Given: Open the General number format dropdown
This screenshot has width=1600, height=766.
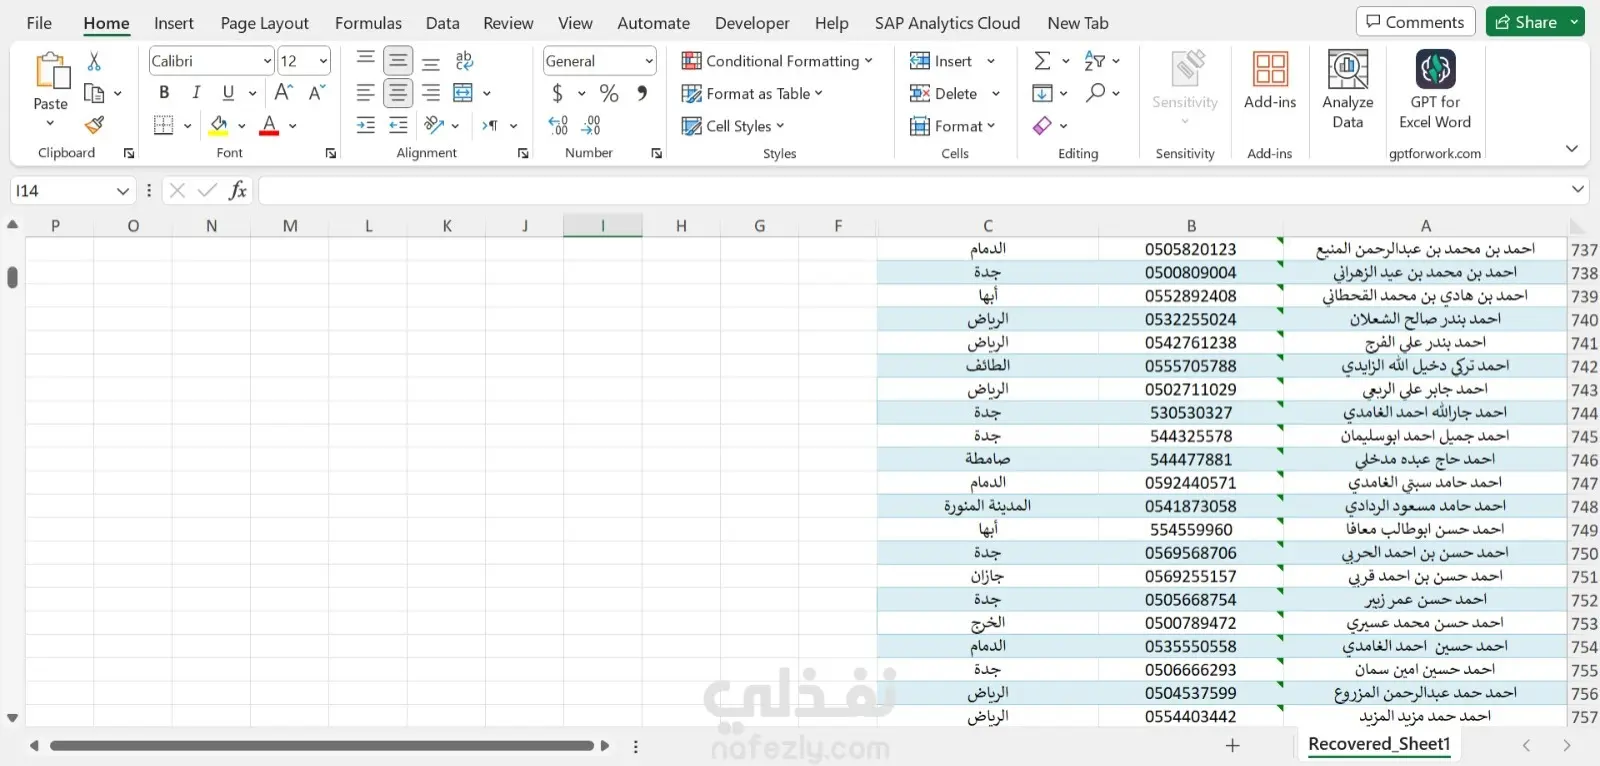Looking at the screenshot, I should pos(649,61).
